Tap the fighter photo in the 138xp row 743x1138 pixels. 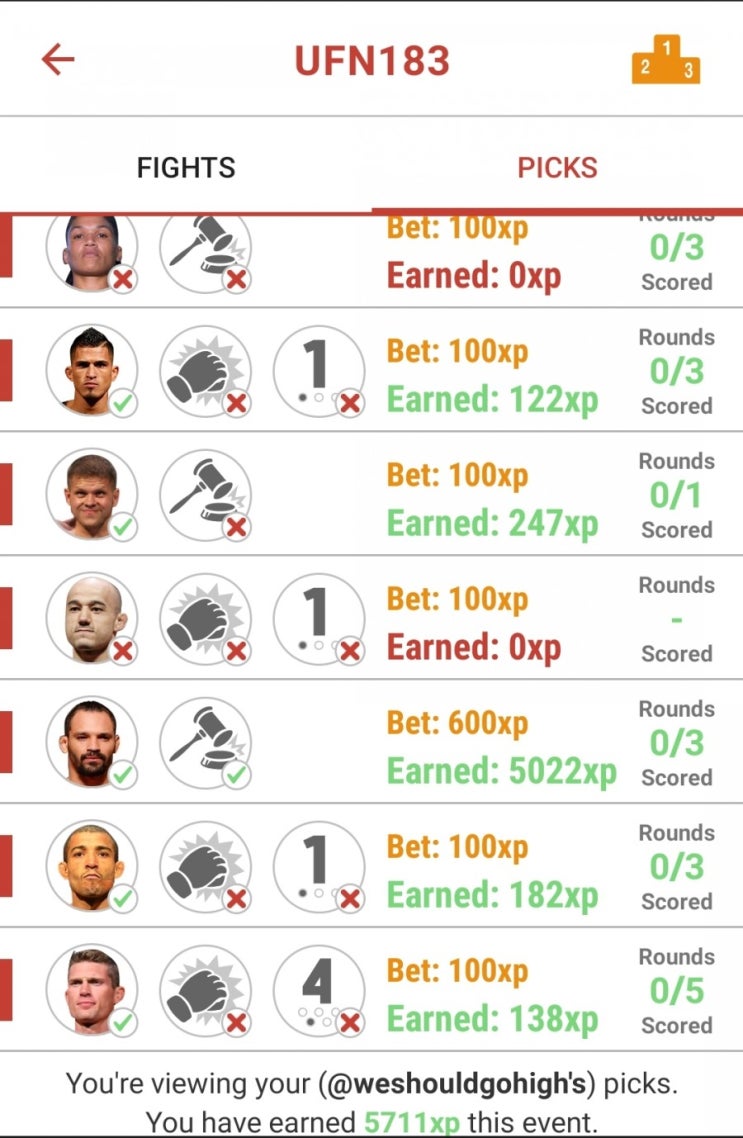pos(91,991)
